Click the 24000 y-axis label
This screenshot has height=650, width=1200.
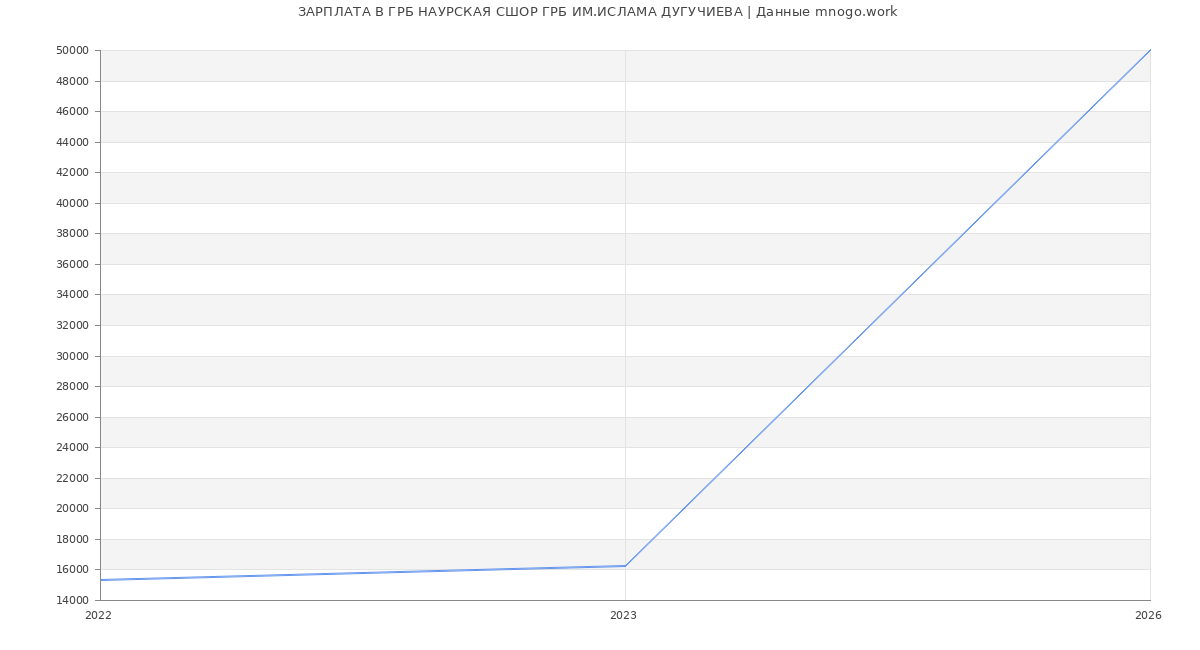coord(73,448)
